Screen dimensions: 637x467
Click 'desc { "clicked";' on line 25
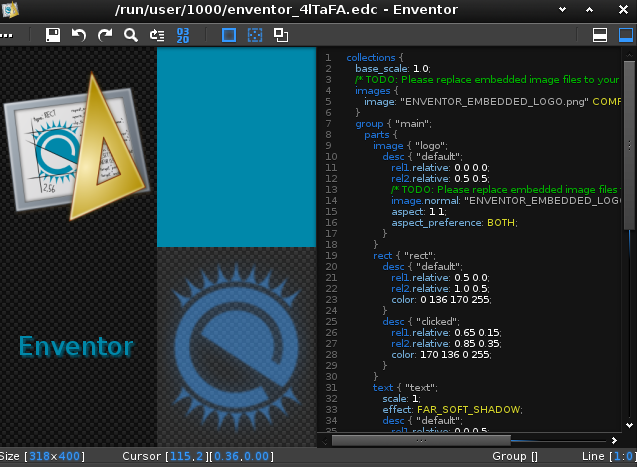(x=420, y=321)
